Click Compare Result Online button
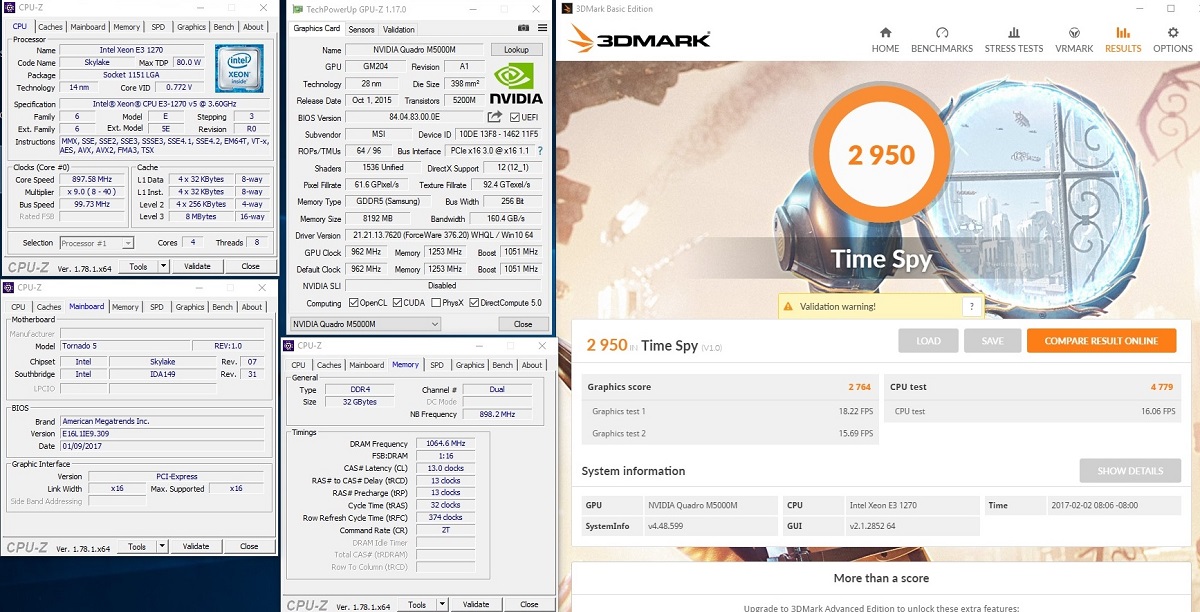Viewport: 1200px width, 612px height. coord(1101,341)
